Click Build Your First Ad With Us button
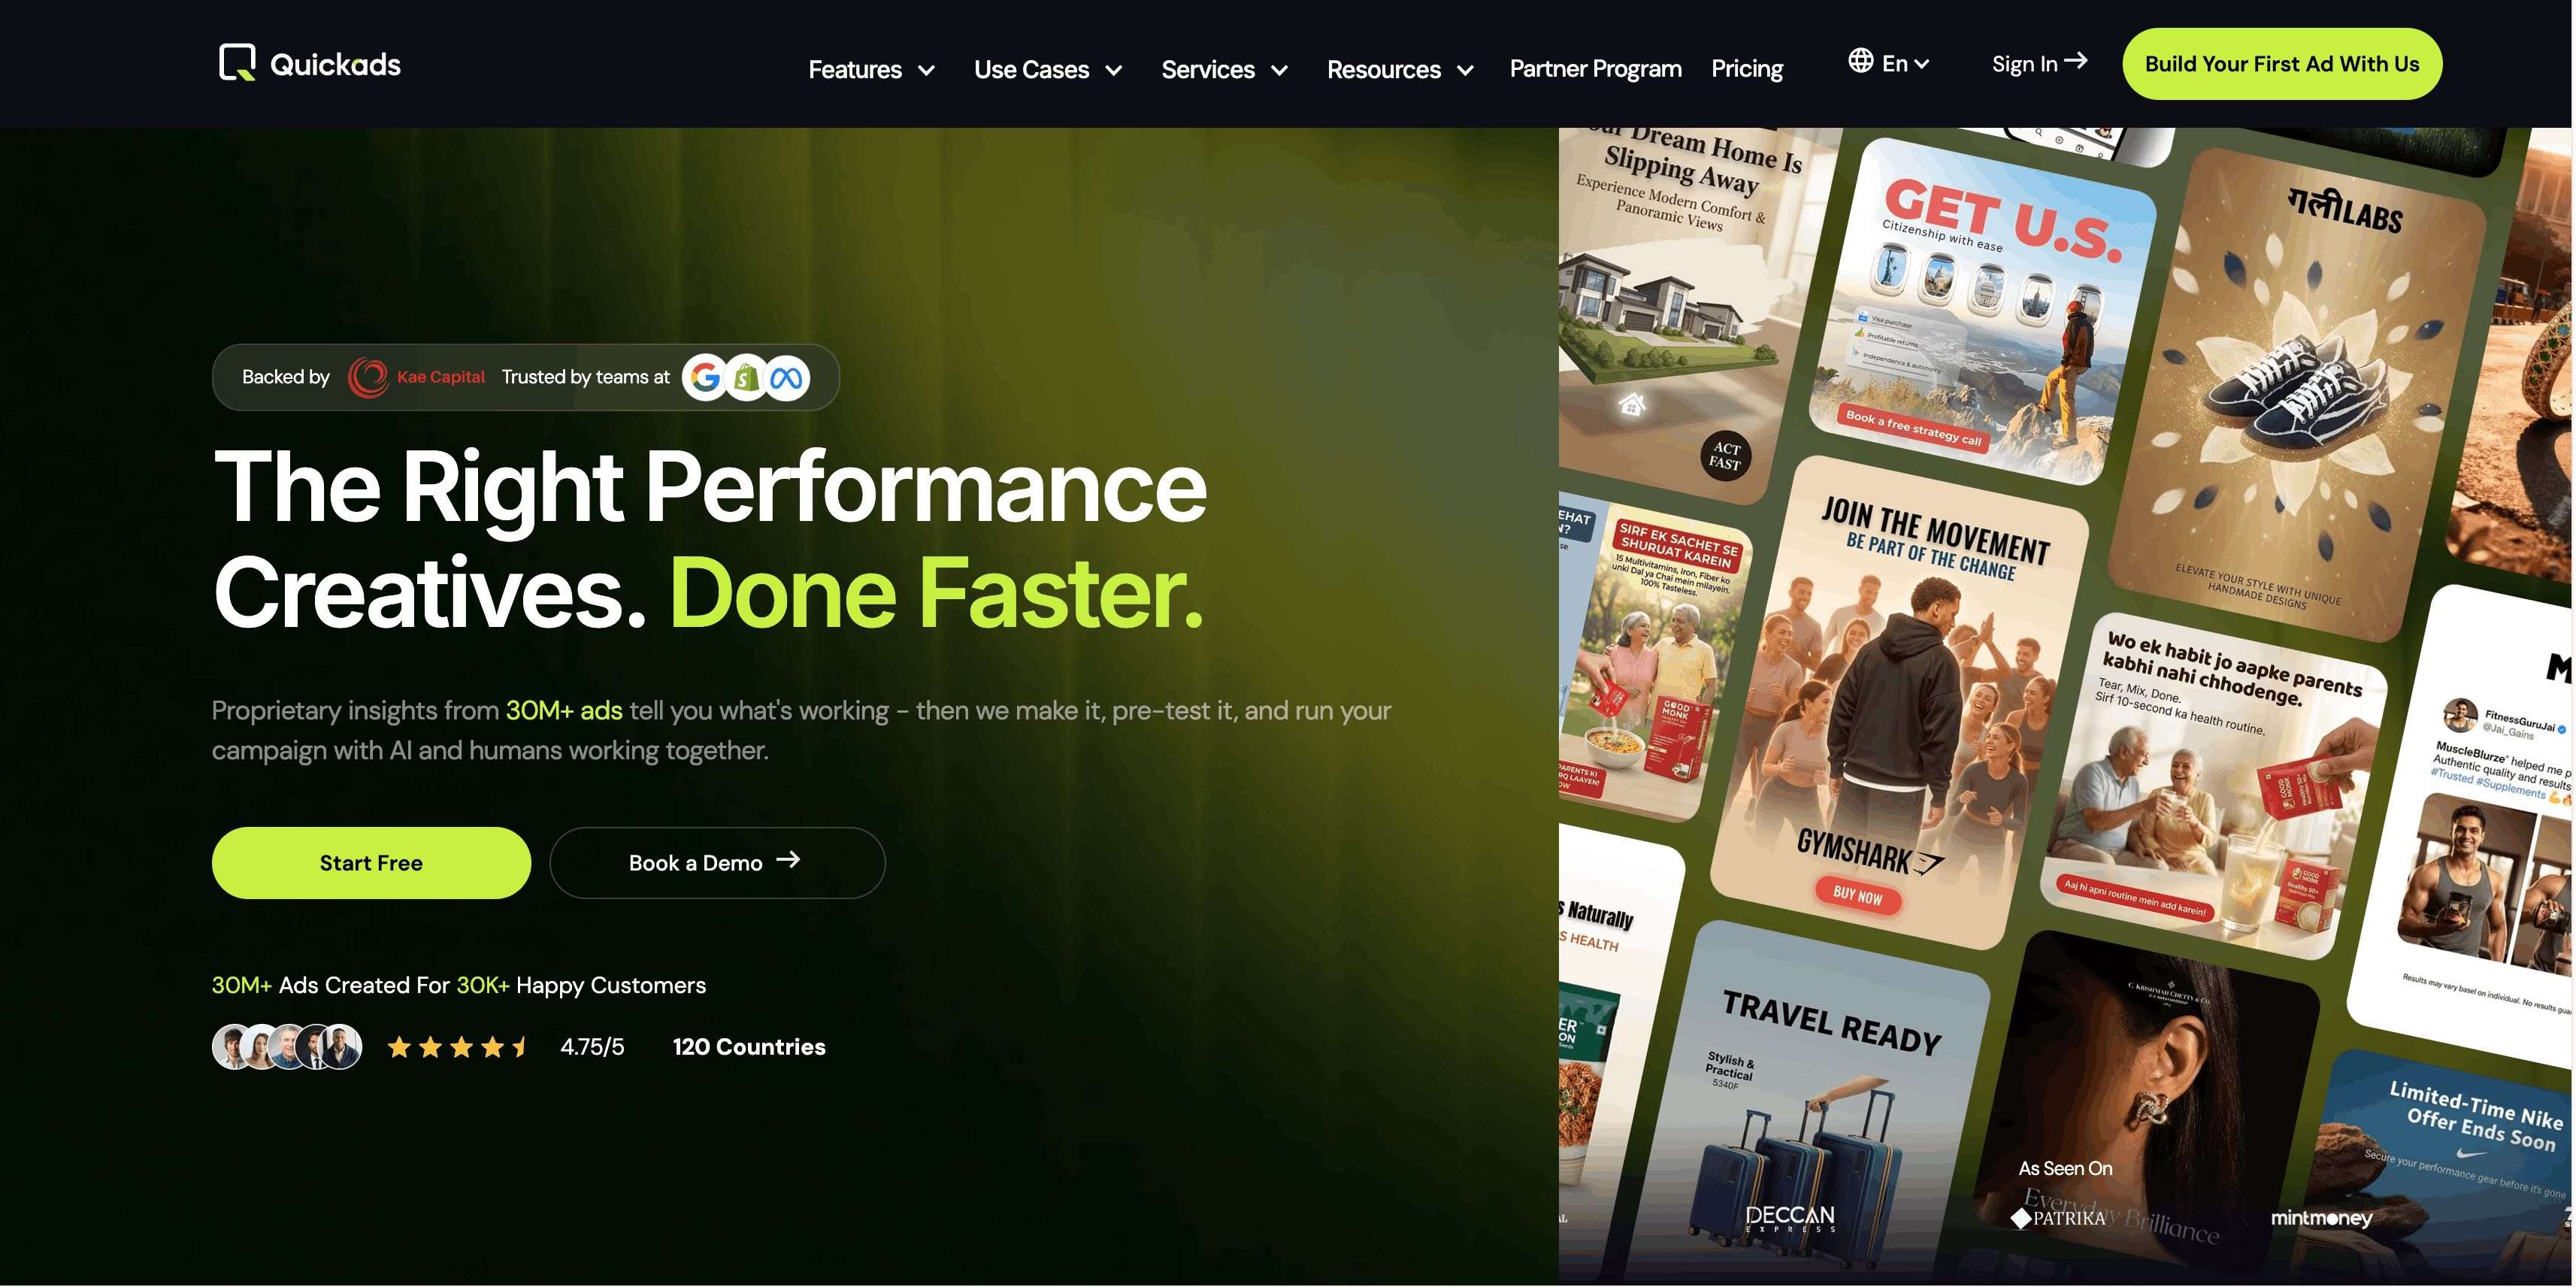 [x=2282, y=64]
